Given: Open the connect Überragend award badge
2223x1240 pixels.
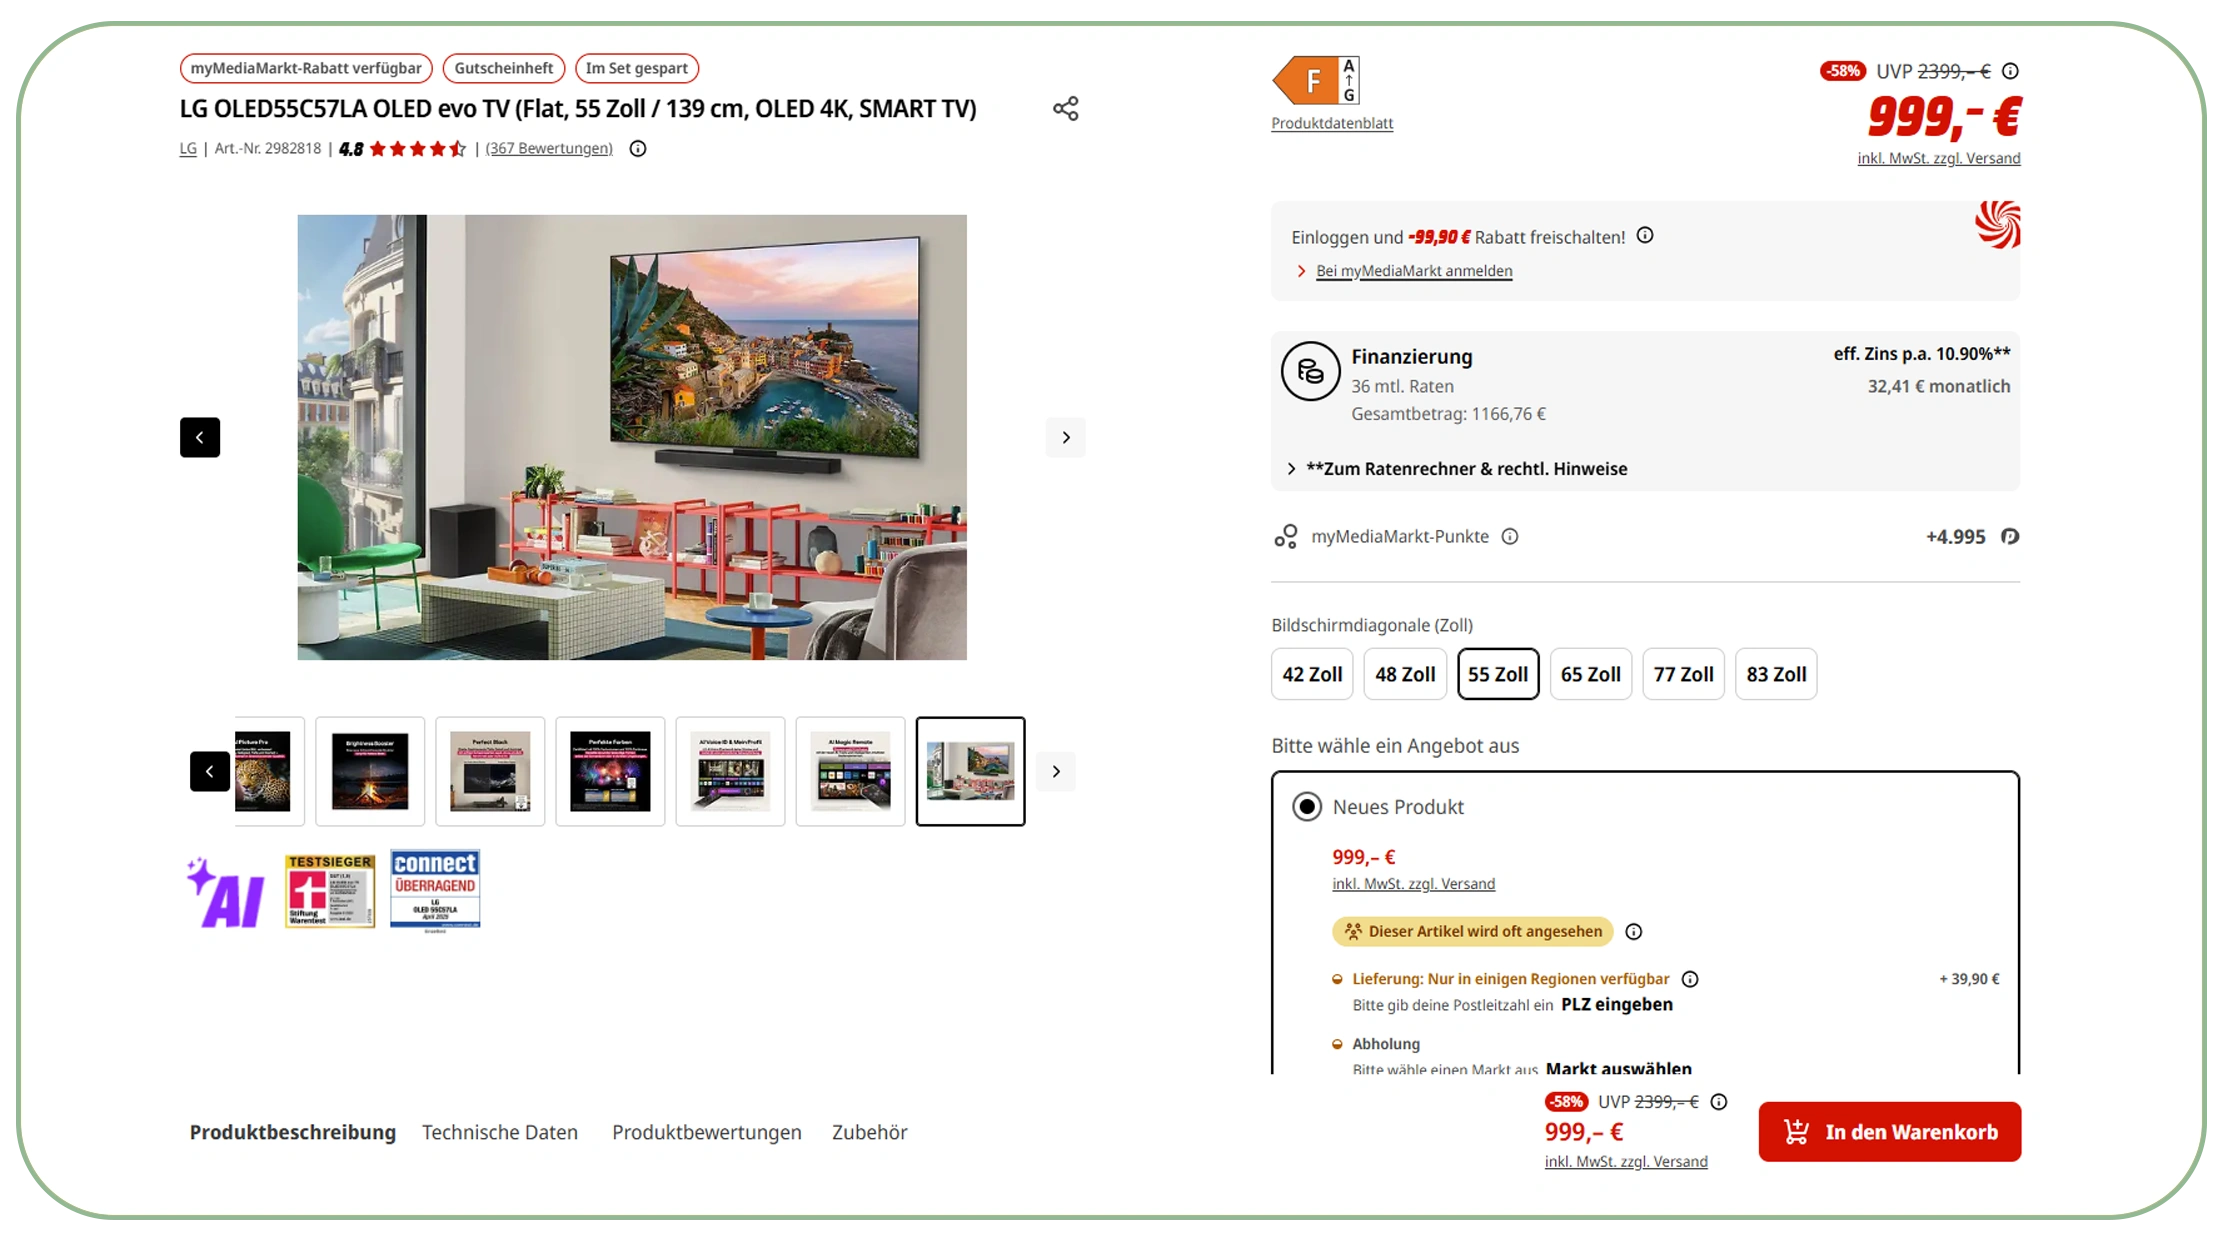Looking at the screenshot, I should coord(435,890).
